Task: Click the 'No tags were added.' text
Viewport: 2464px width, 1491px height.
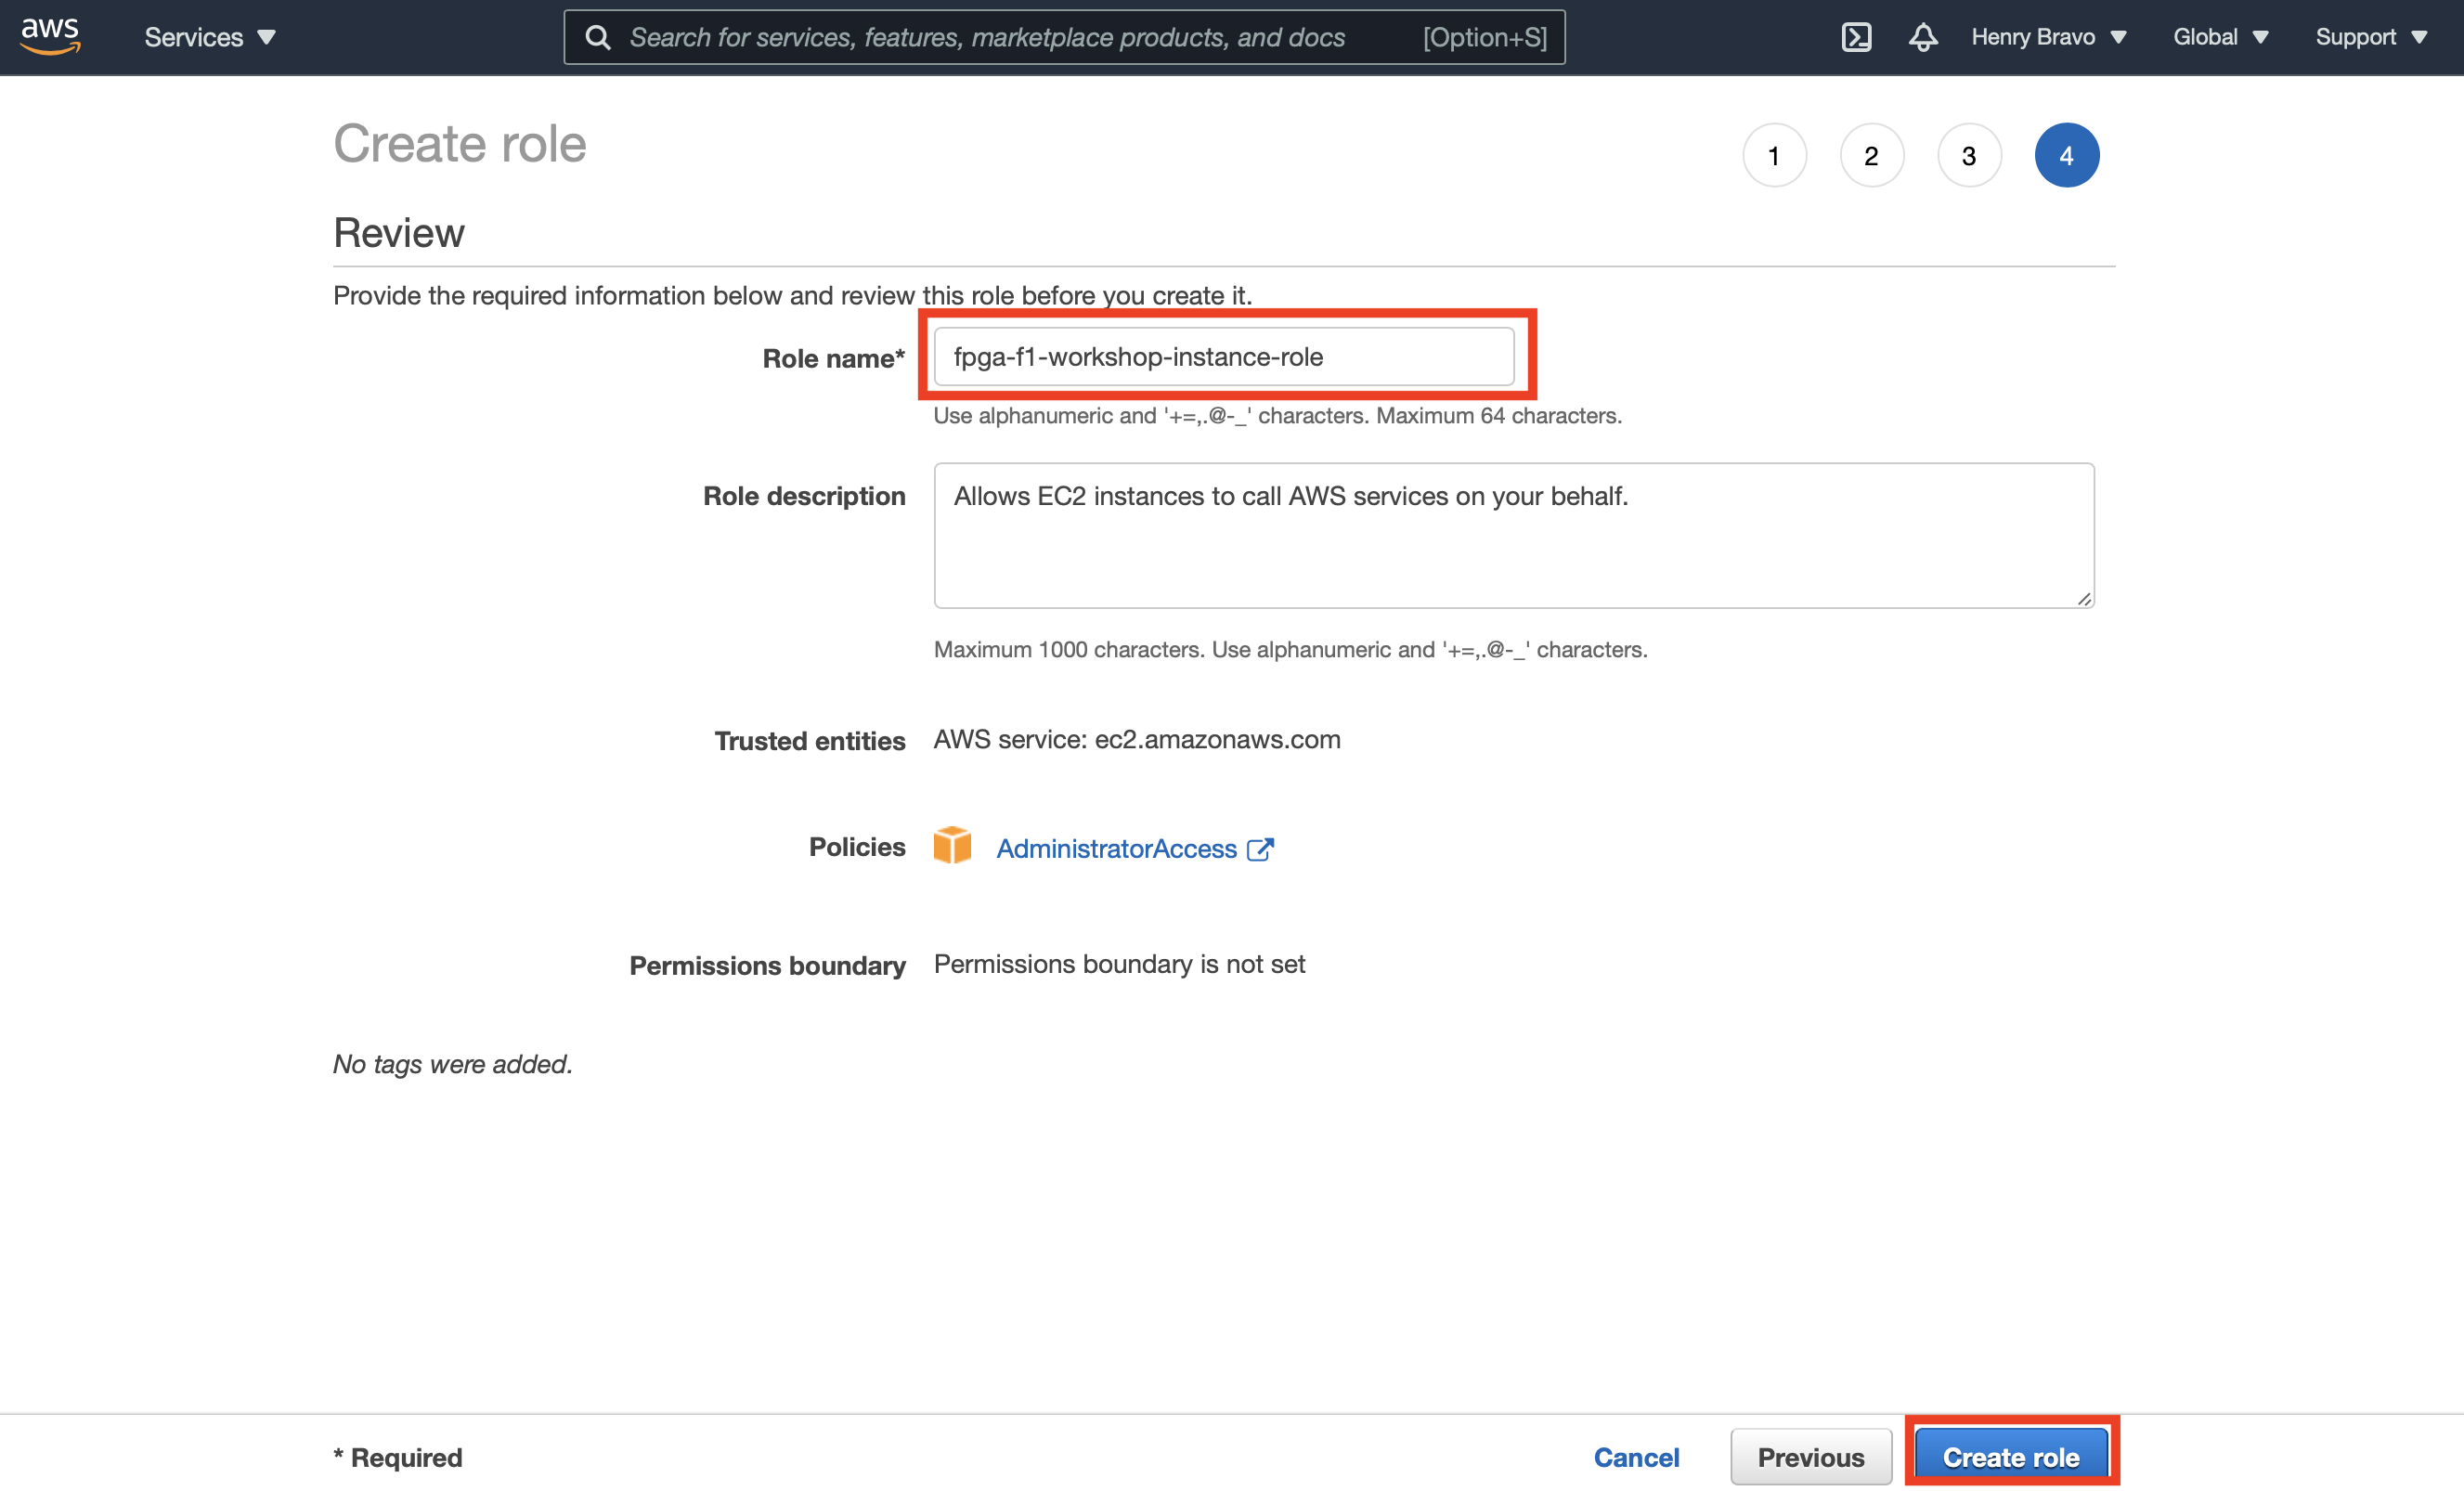Action: click(x=452, y=1064)
